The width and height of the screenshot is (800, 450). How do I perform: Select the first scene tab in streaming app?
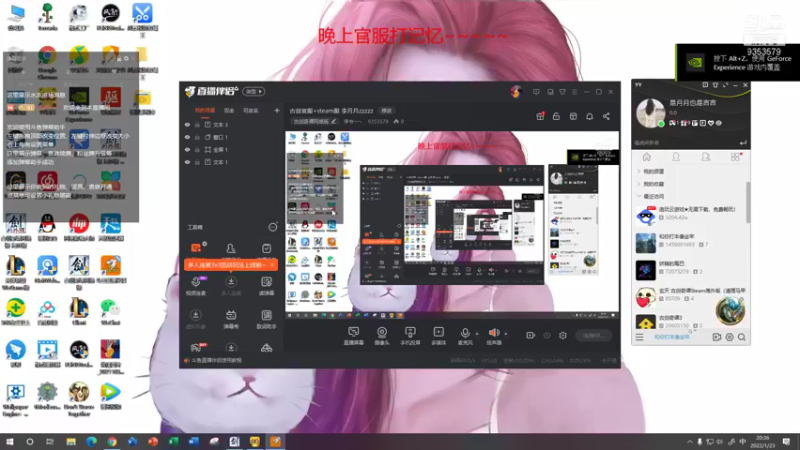(205, 110)
